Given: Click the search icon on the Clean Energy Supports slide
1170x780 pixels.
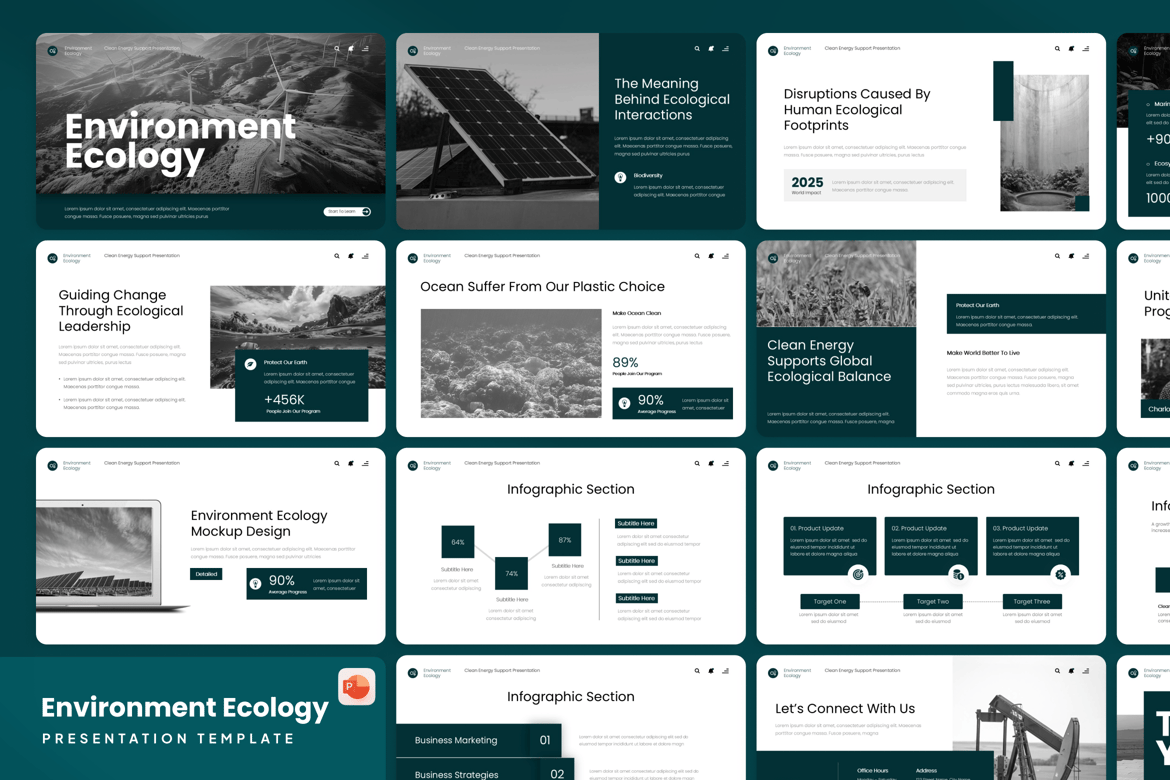Looking at the screenshot, I should pyautogui.click(x=1057, y=256).
